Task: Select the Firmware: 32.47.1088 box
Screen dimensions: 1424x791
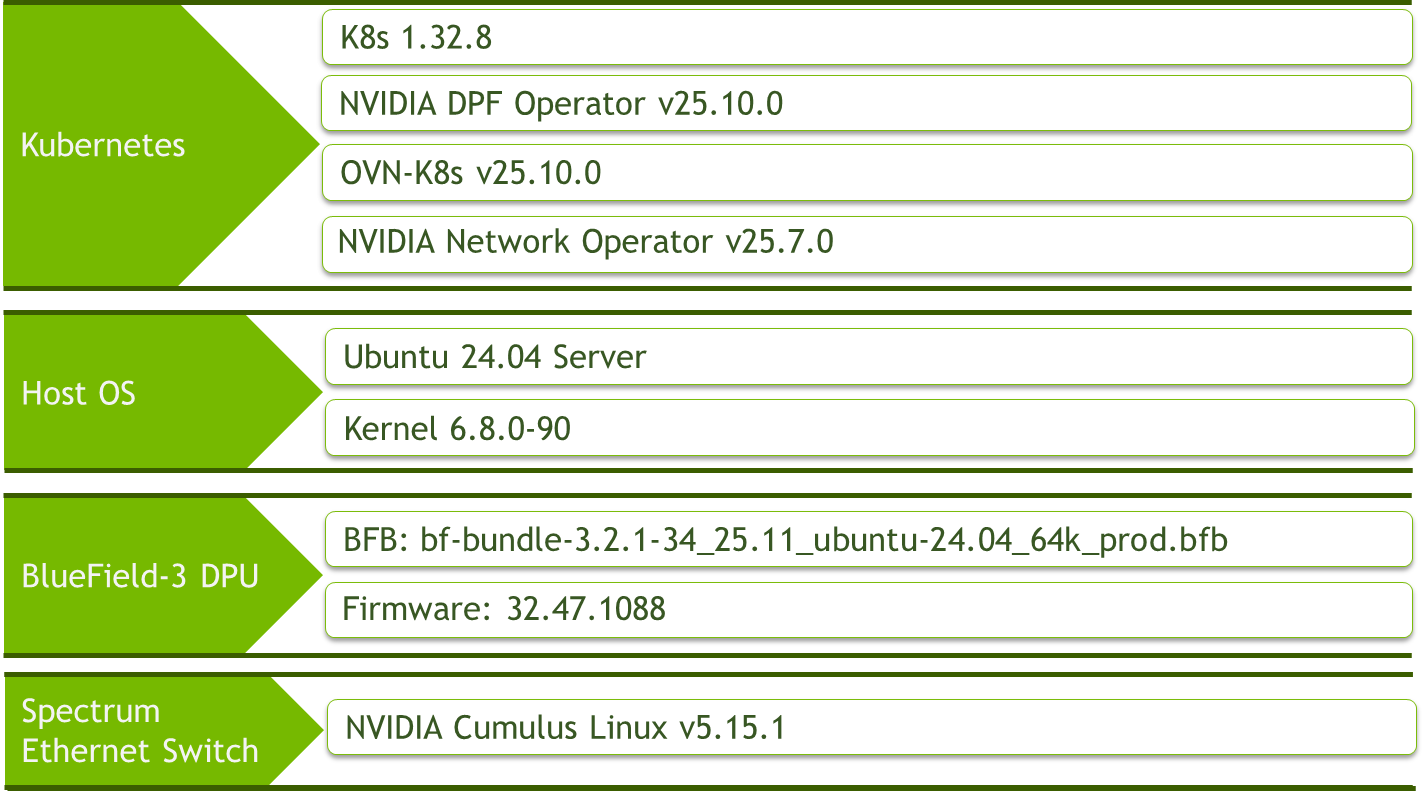Action: click(870, 608)
